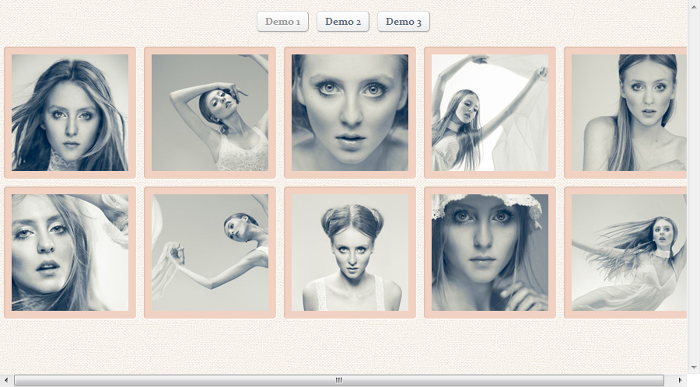
Task: View the photo of woman holding sheer fabric overhead
Action: point(490,112)
